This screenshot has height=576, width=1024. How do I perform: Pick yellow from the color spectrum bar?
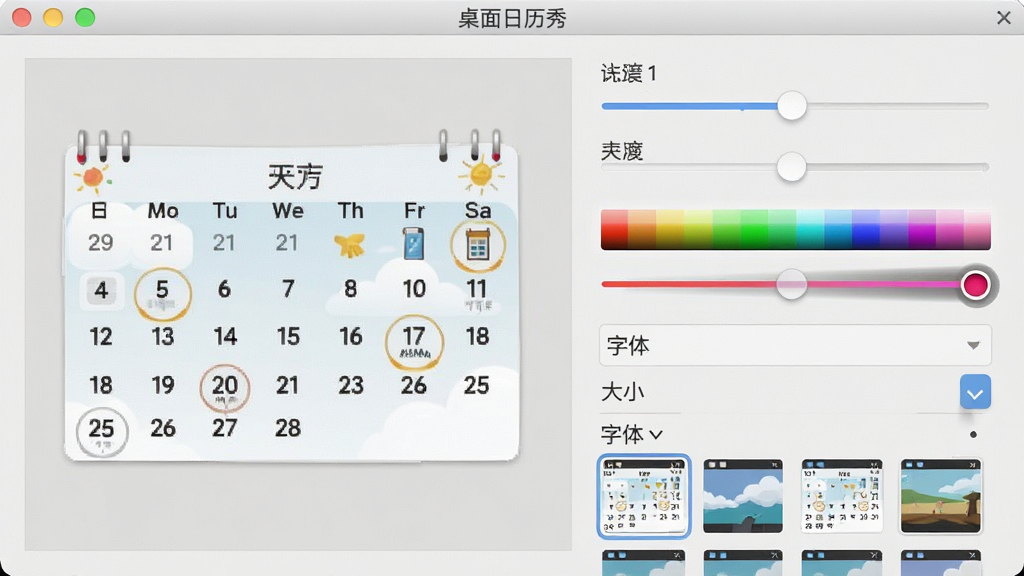[670, 230]
